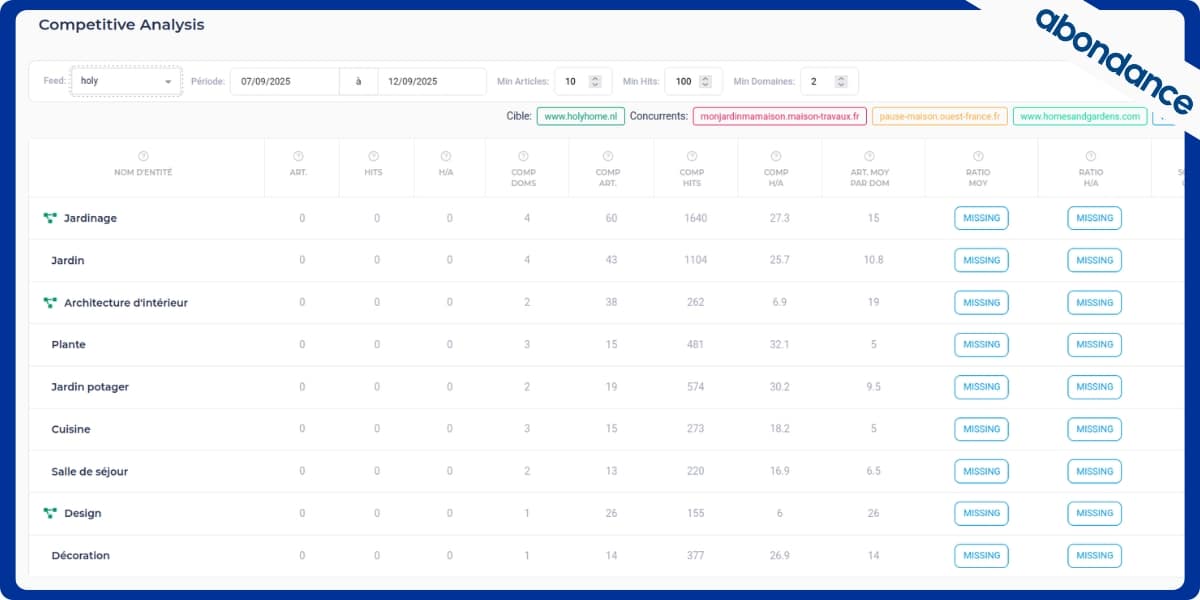
Task: Open the Feed dropdown showing holy
Action: click(x=126, y=81)
